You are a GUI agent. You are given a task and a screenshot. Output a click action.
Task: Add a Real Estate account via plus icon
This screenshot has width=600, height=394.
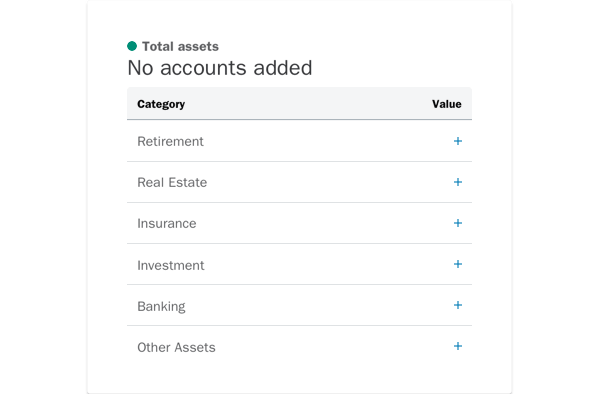click(458, 182)
